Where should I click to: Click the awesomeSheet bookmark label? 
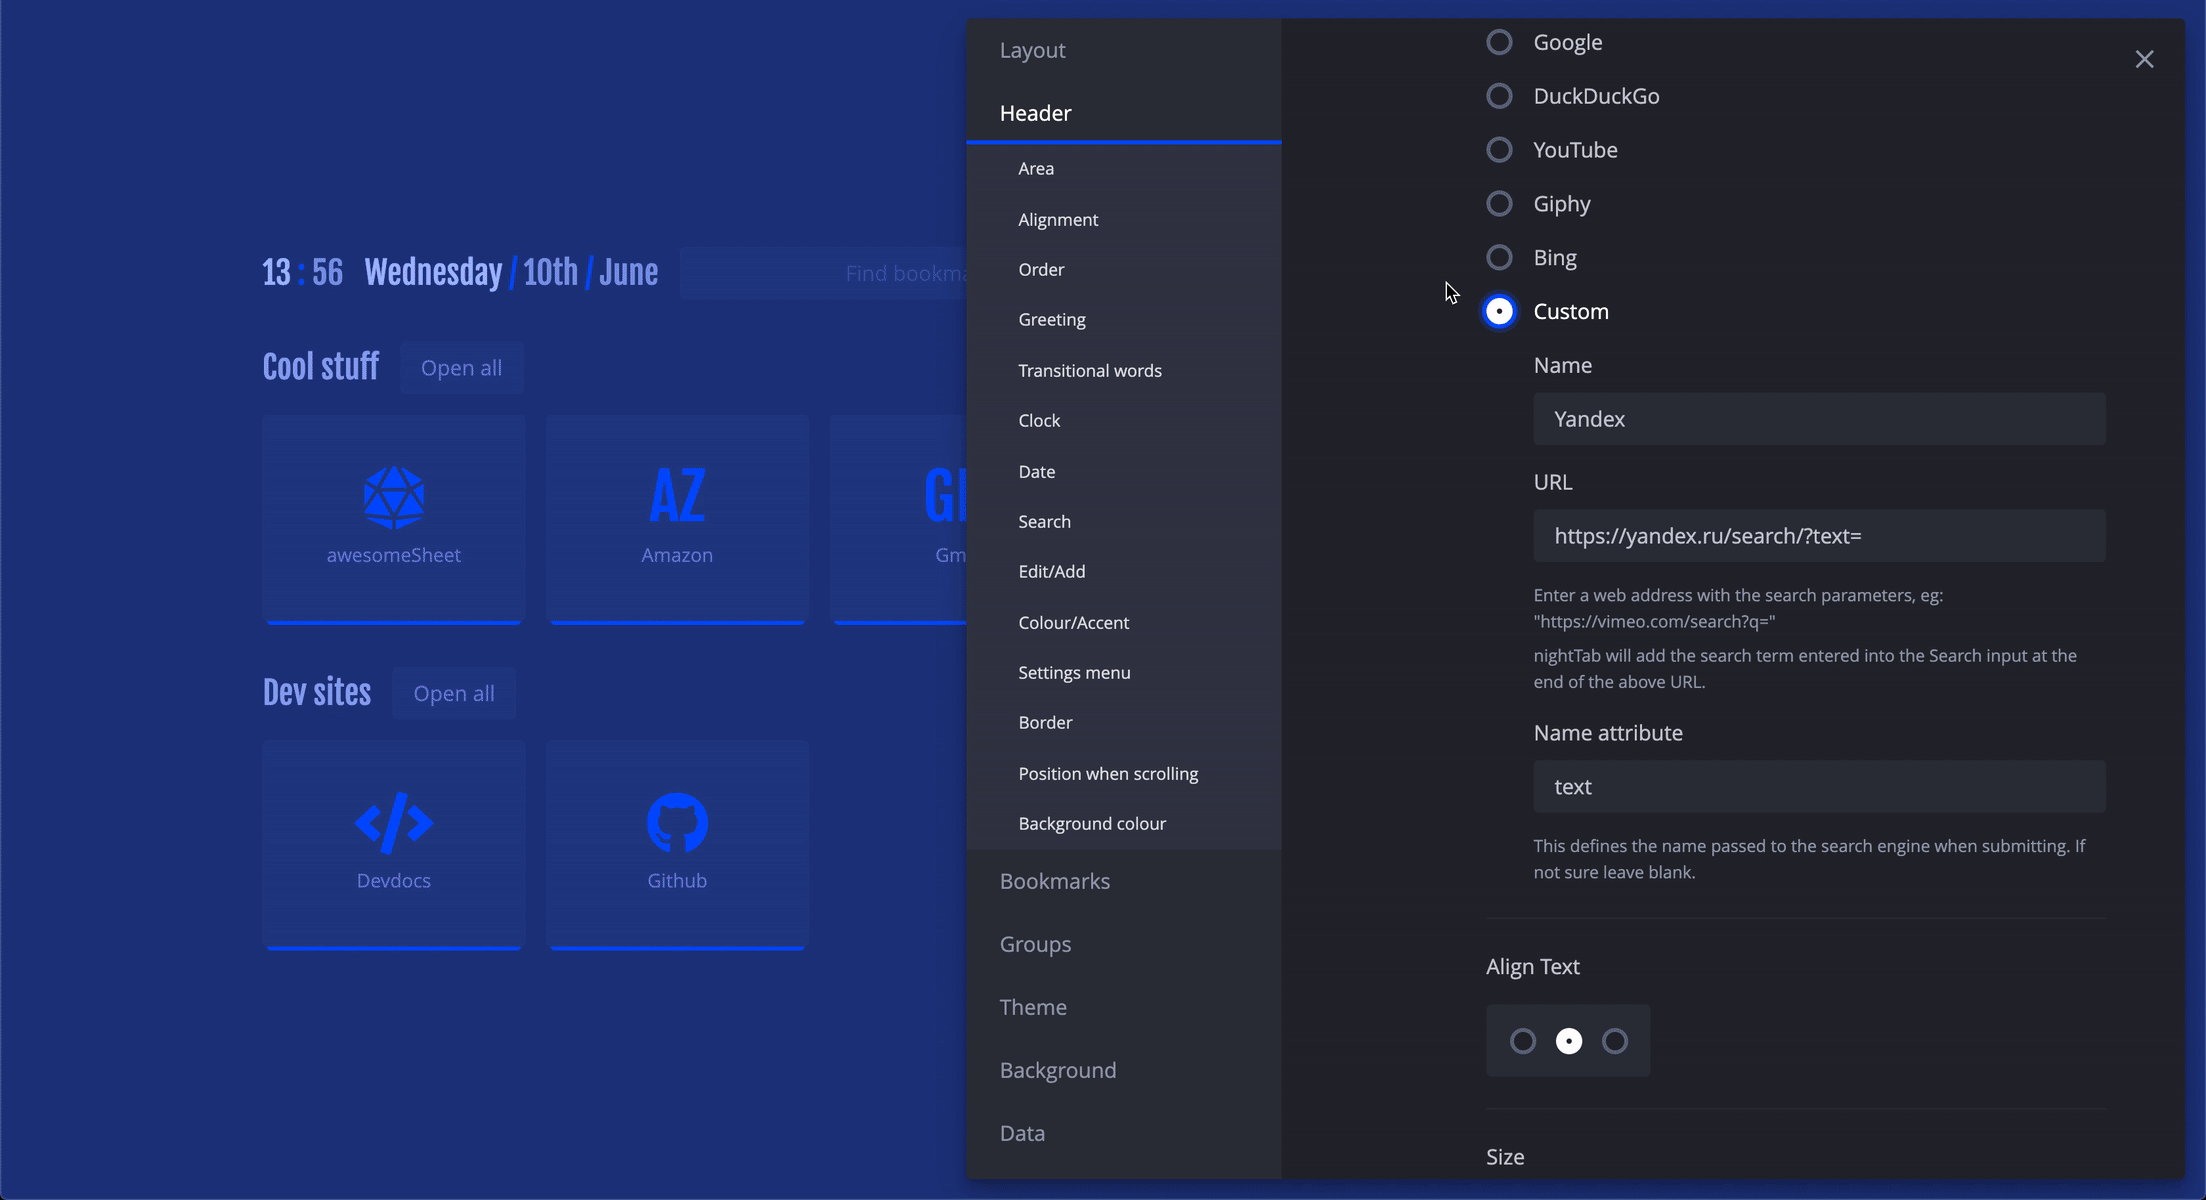[394, 555]
